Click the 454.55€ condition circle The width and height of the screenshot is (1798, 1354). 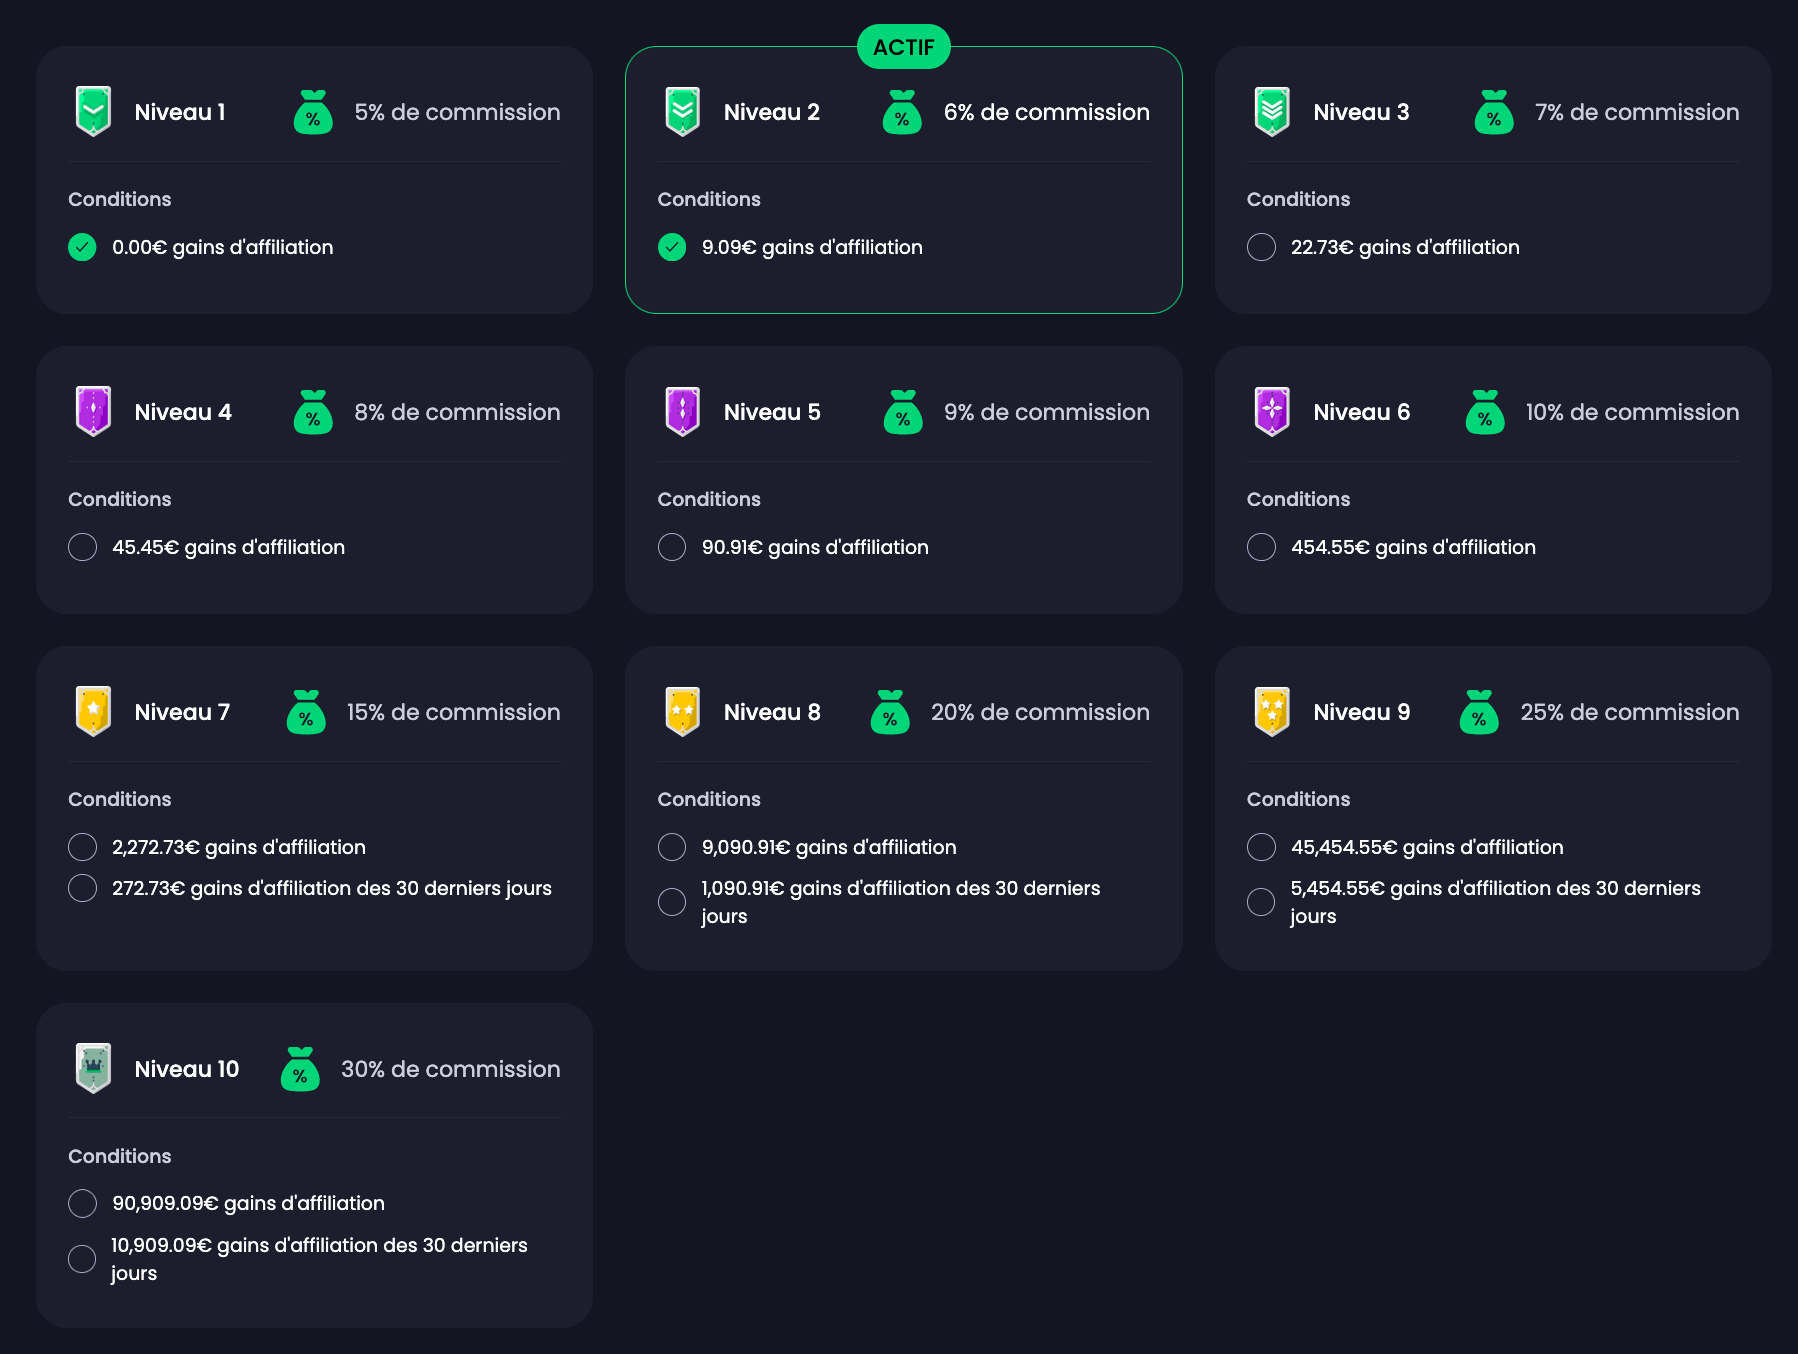point(1261,547)
